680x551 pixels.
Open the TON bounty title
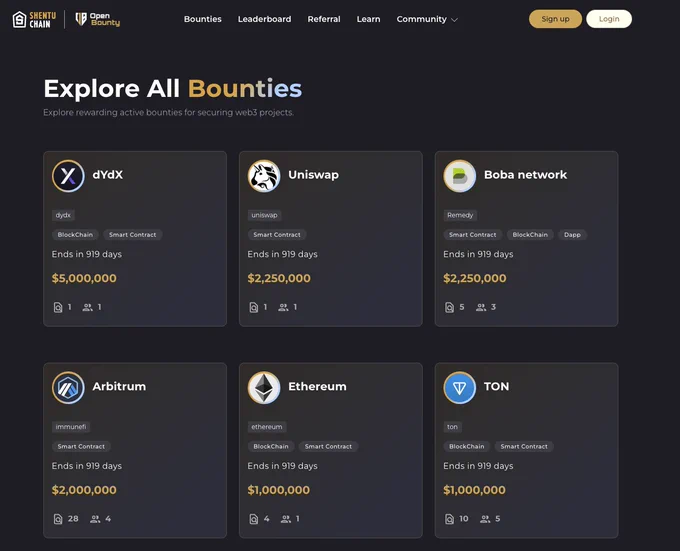coord(497,386)
